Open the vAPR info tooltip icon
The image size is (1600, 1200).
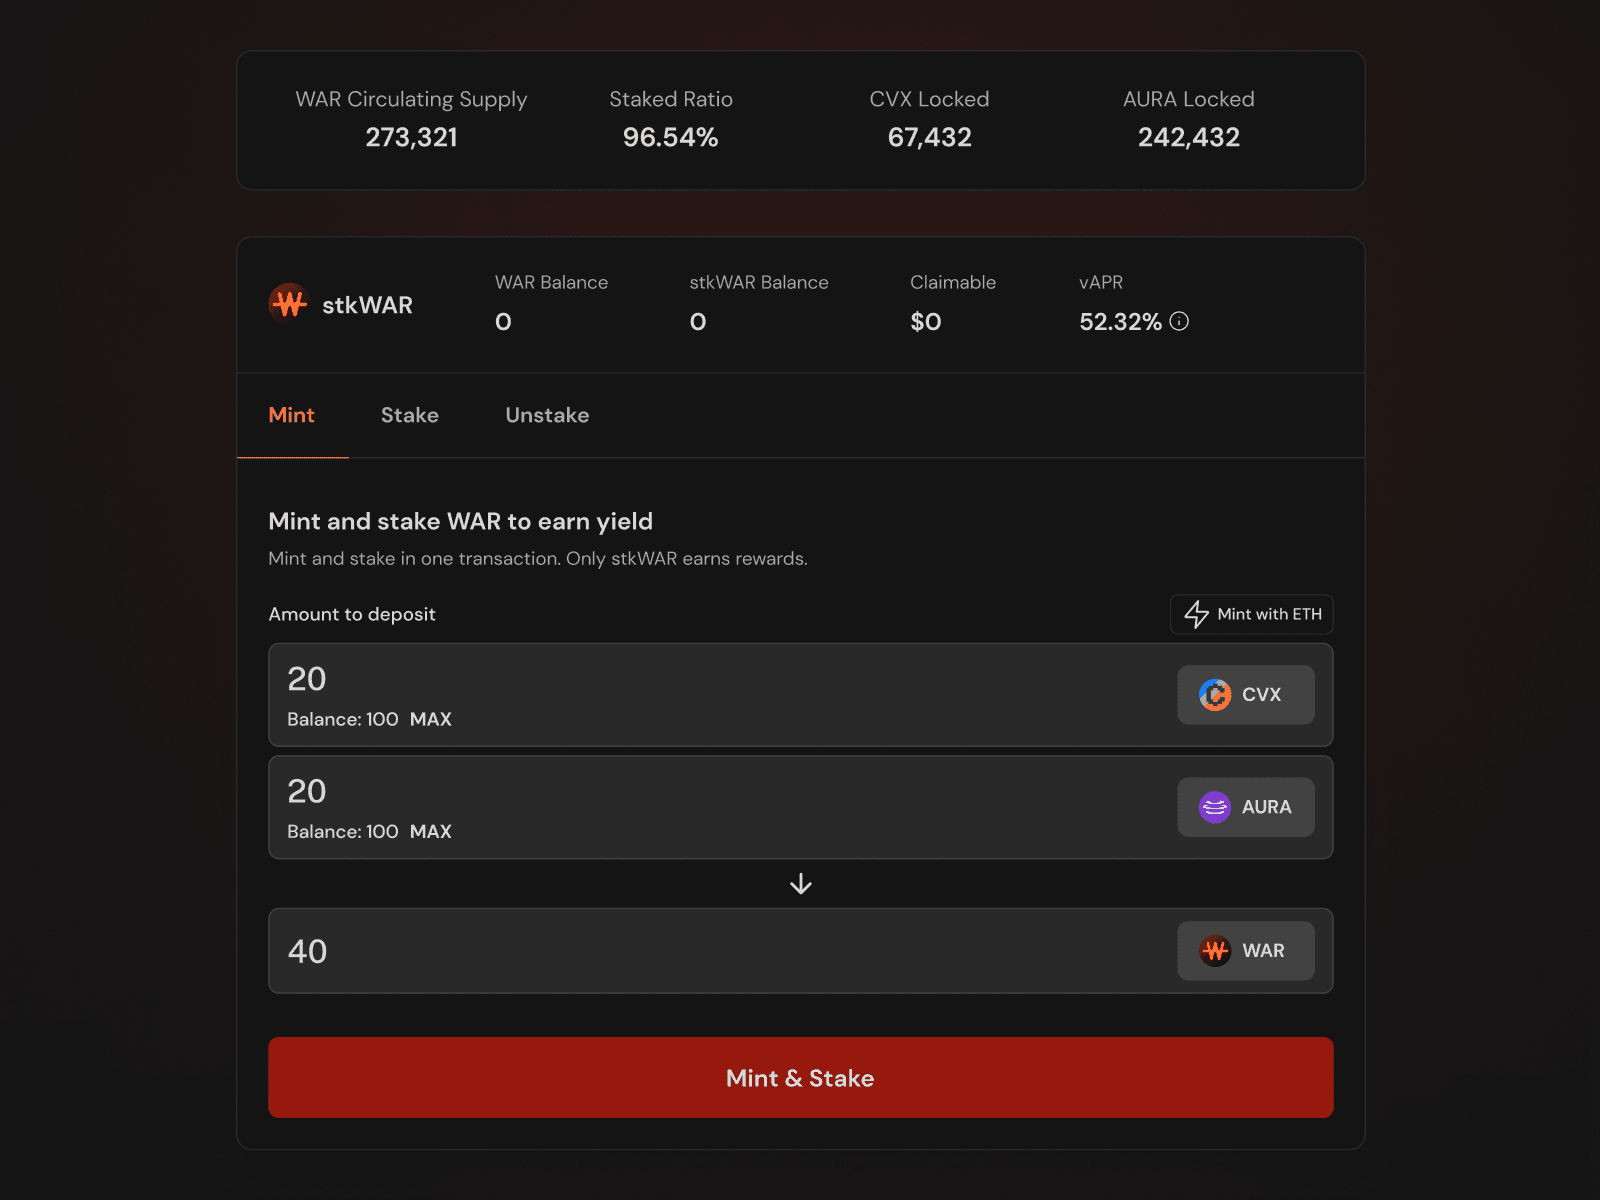click(1180, 321)
